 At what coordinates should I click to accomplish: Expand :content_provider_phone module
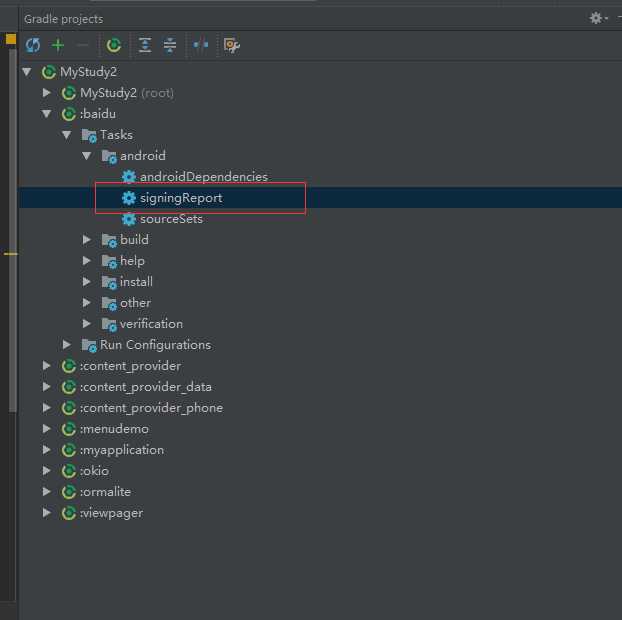[x=47, y=408]
